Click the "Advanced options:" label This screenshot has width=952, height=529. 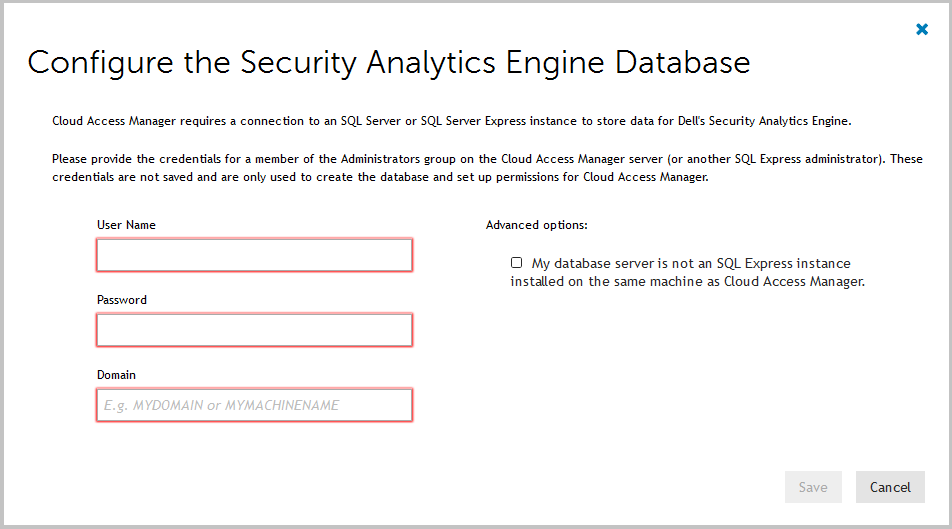tap(536, 225)
